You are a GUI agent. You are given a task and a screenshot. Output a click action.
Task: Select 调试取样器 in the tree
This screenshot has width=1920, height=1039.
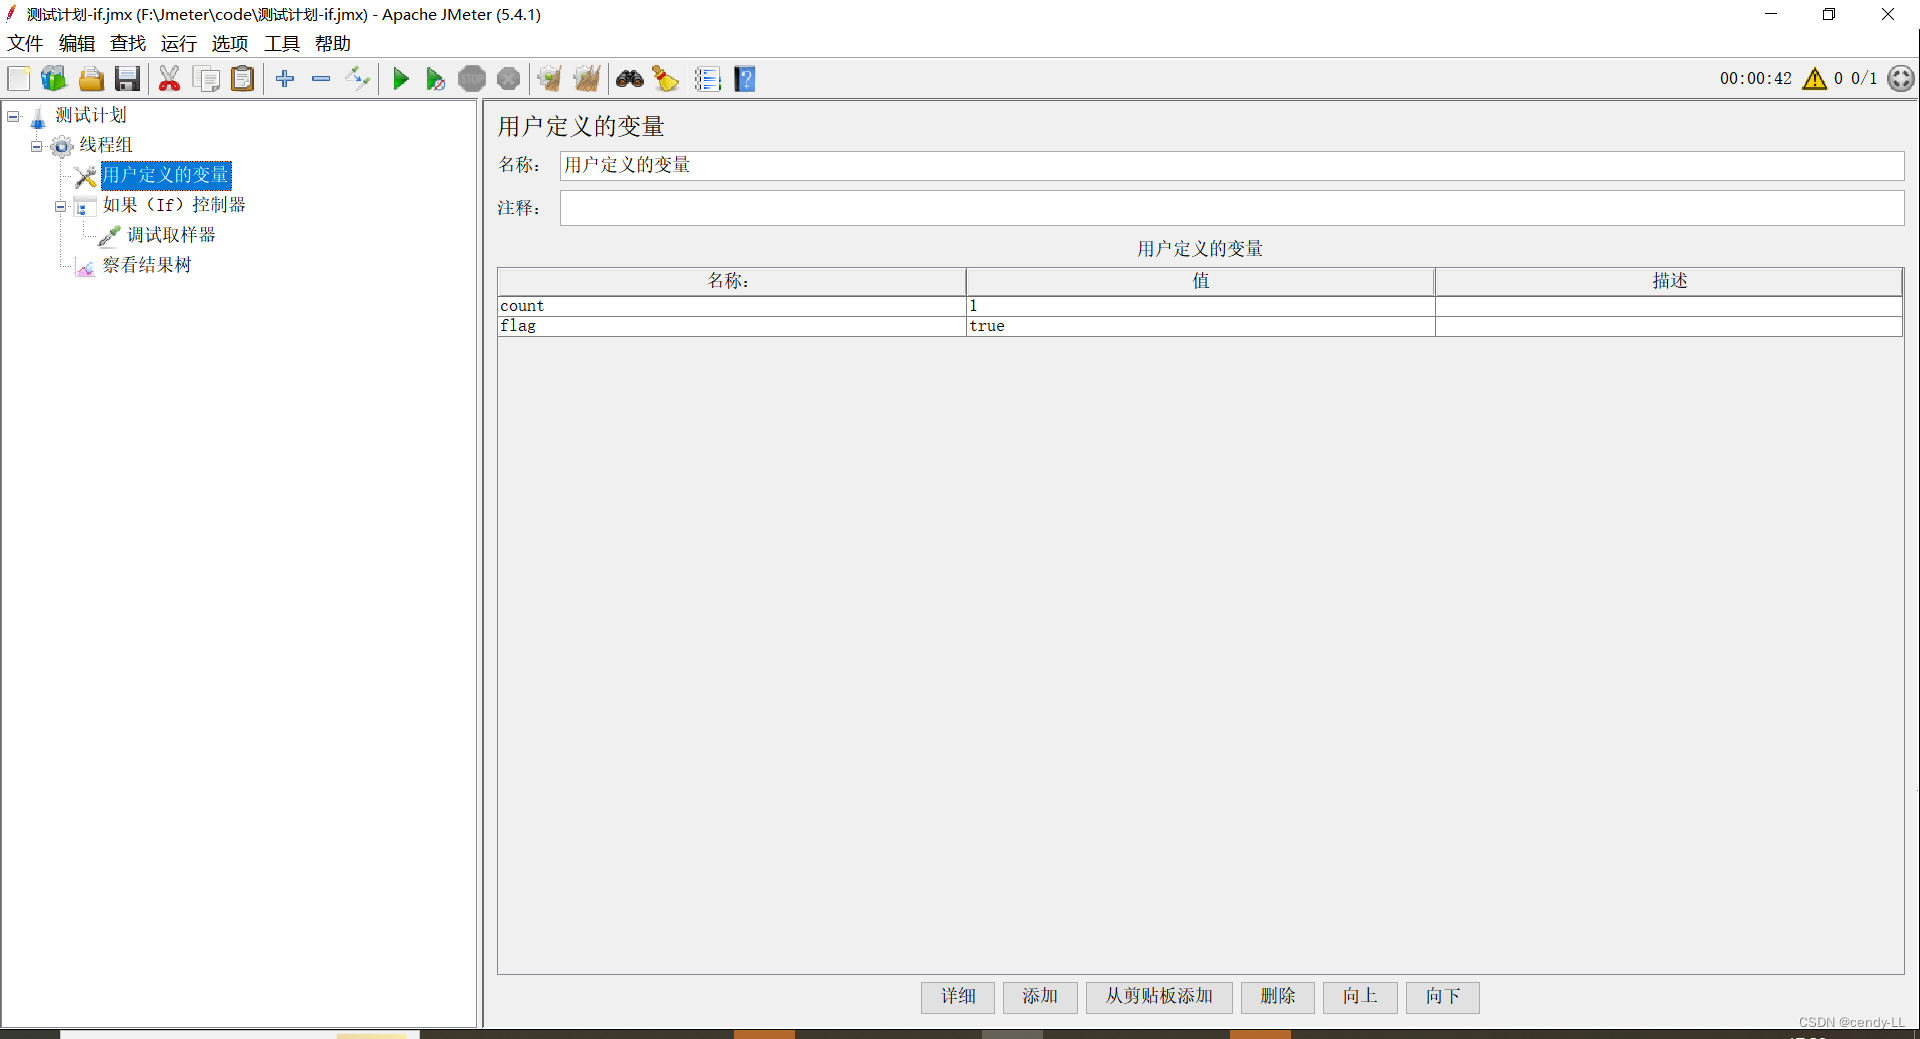coord(171,236)
